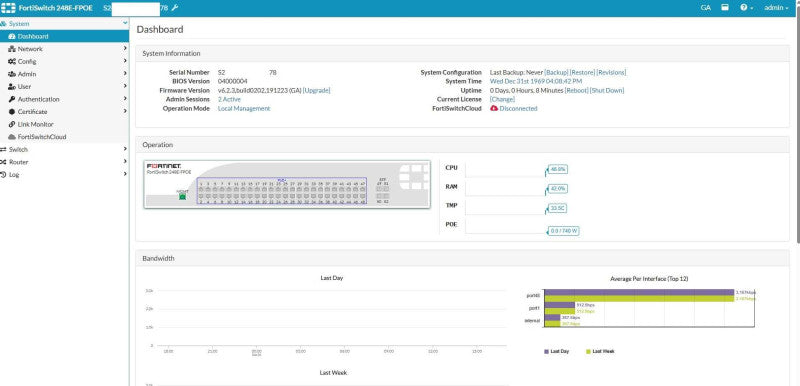
Task: Click the TMP temperature value tag
Action: (x=558, y=208)
